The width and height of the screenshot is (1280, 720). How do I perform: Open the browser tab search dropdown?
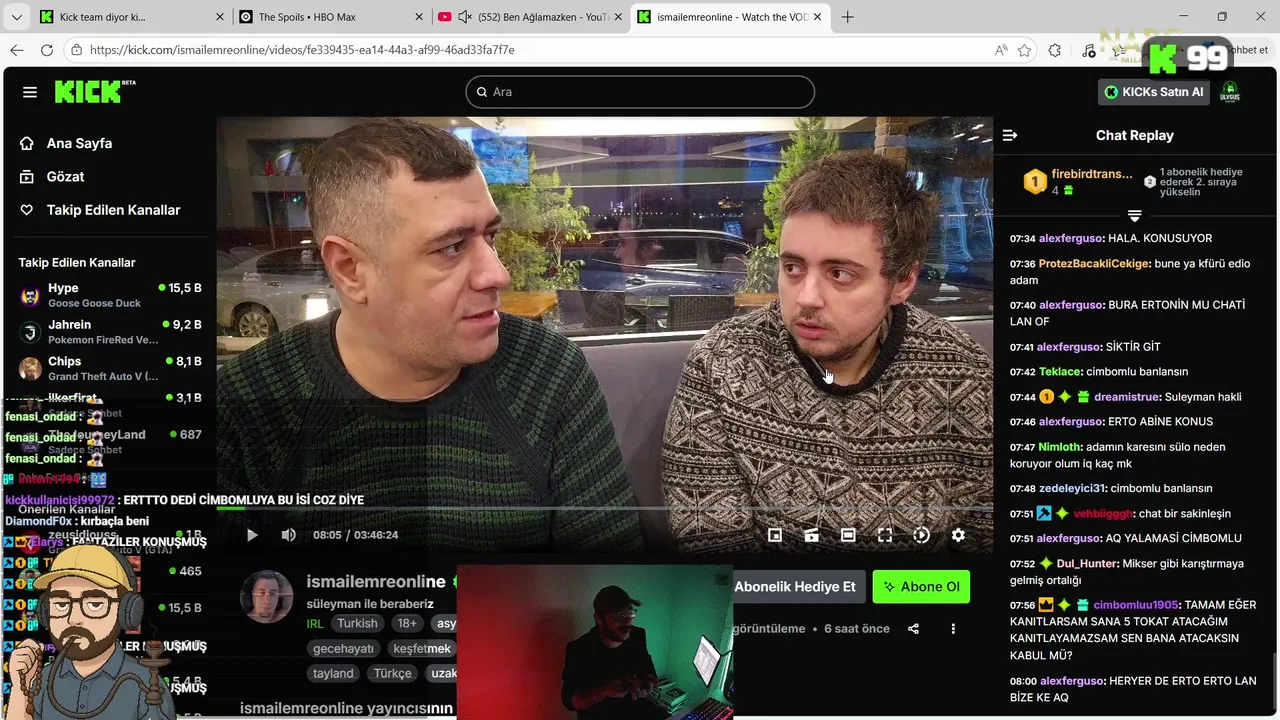pos(16,17)
